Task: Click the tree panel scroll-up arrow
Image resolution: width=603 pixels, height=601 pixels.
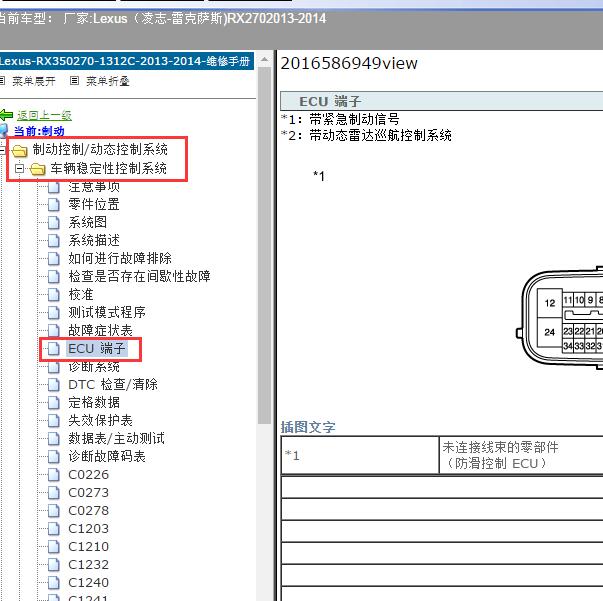Action: click(x=265, y=60)
